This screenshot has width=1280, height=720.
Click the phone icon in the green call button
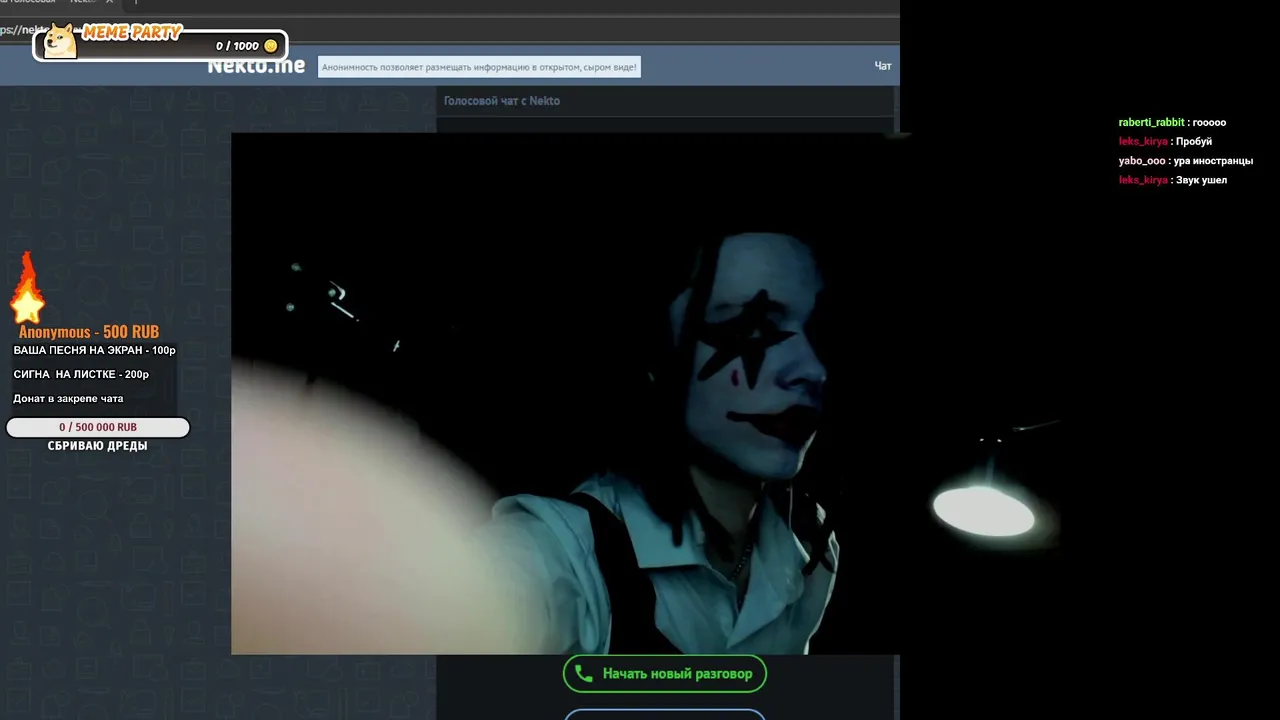584,674
